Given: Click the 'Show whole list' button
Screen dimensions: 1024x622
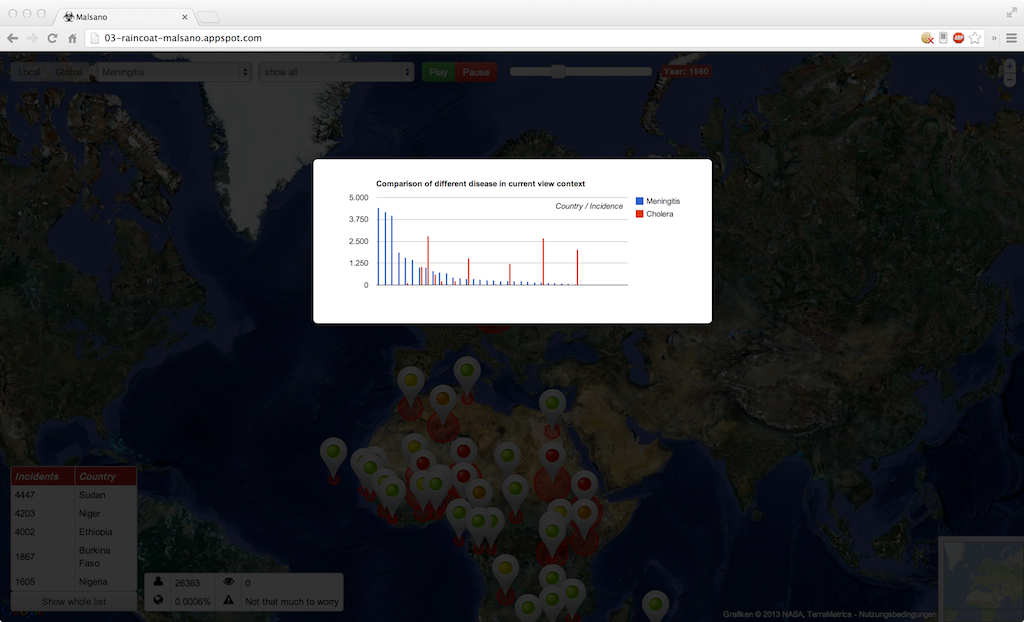Looking at the screenshot, I should pyautogui.click(x=74, y=601).
